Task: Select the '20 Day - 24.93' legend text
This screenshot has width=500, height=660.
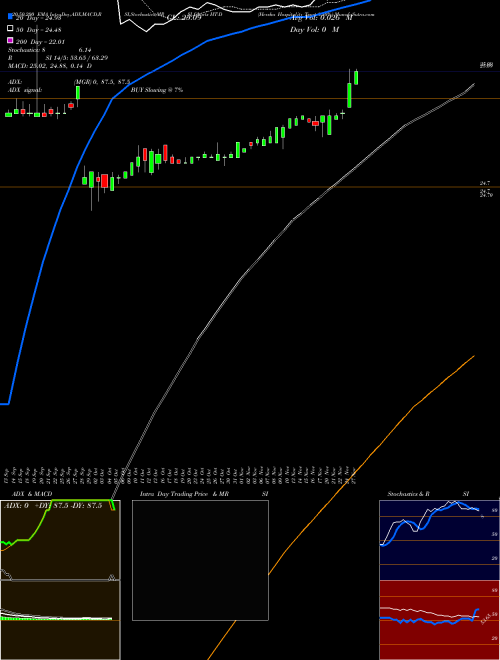Action: coord(38,18)
